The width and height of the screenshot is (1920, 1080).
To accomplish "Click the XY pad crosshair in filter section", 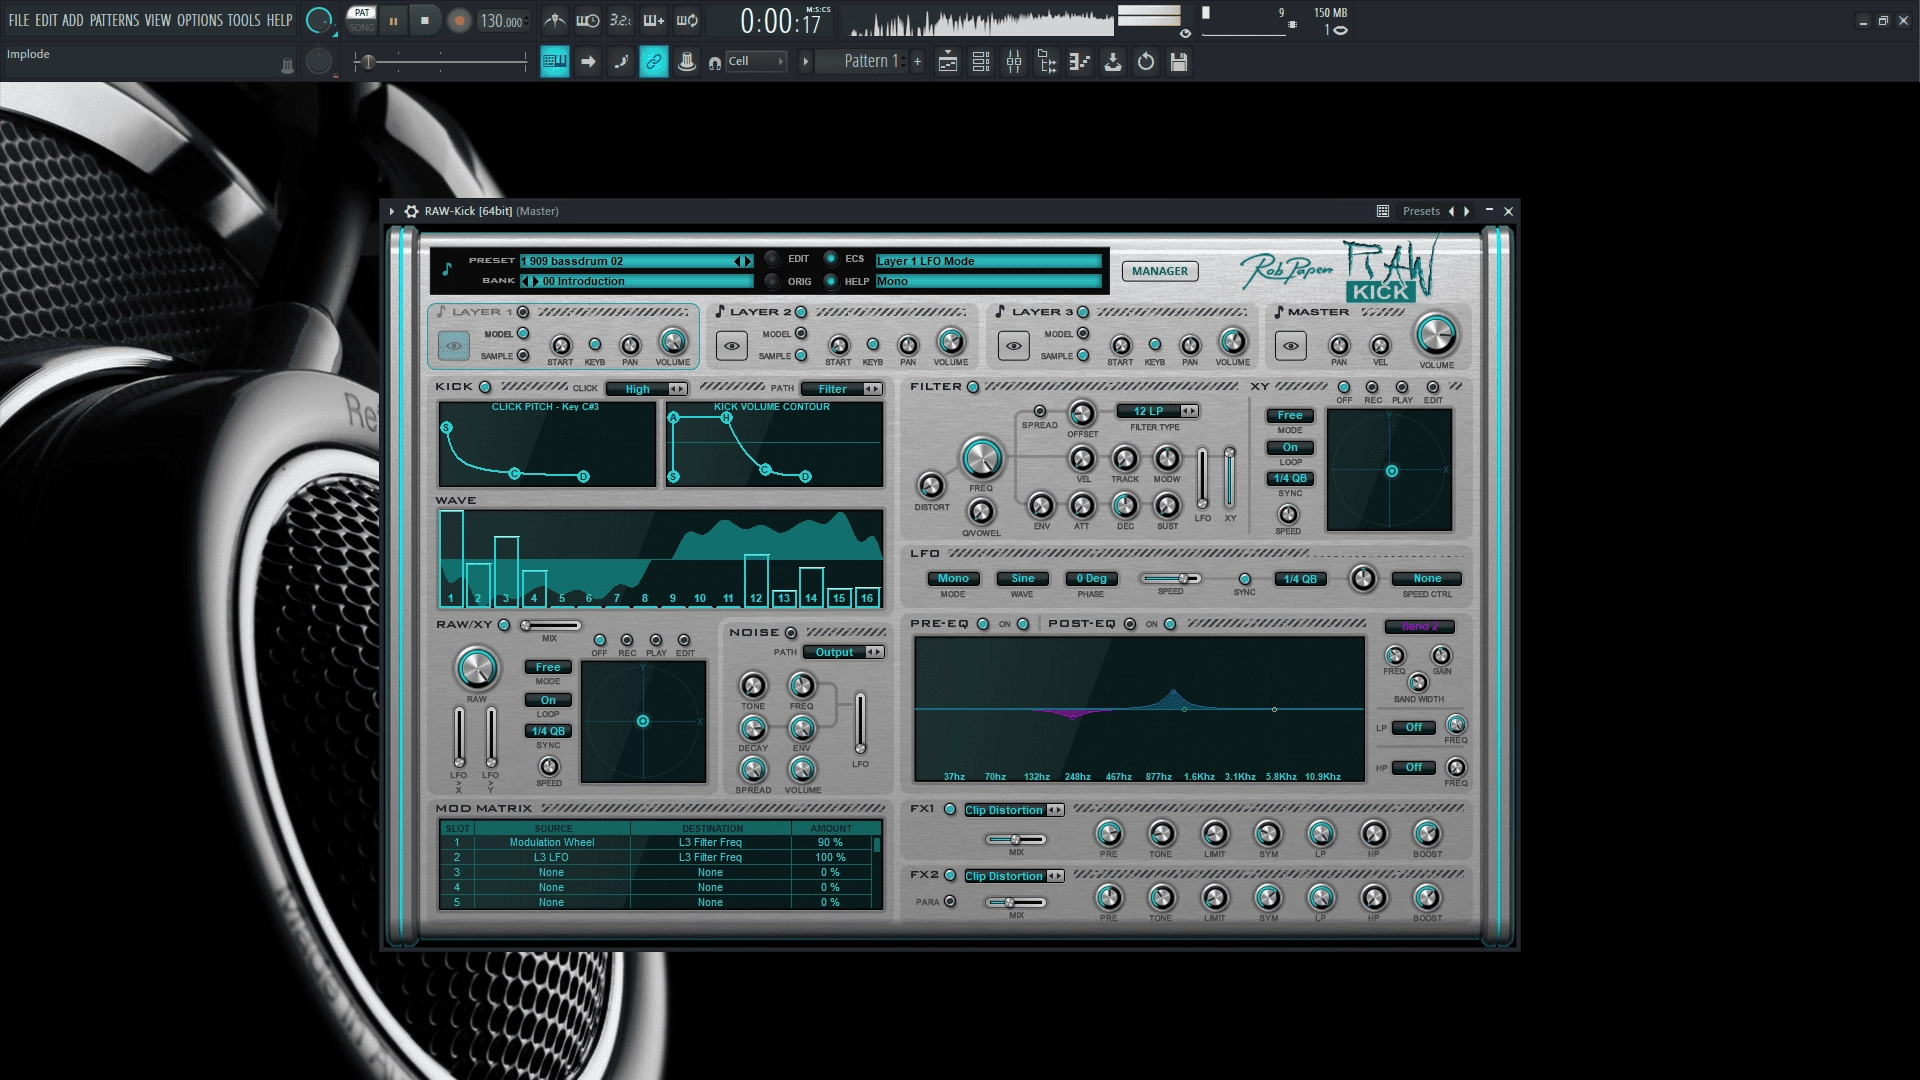I will [x=1392, y=471].
